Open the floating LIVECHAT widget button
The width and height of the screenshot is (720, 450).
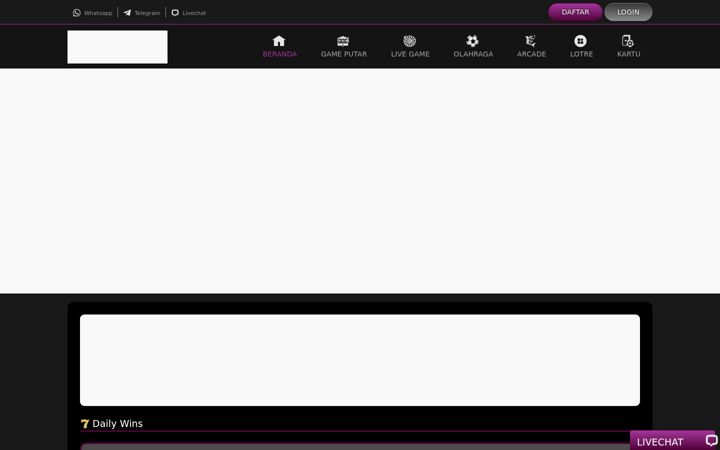tap(673, 441)
